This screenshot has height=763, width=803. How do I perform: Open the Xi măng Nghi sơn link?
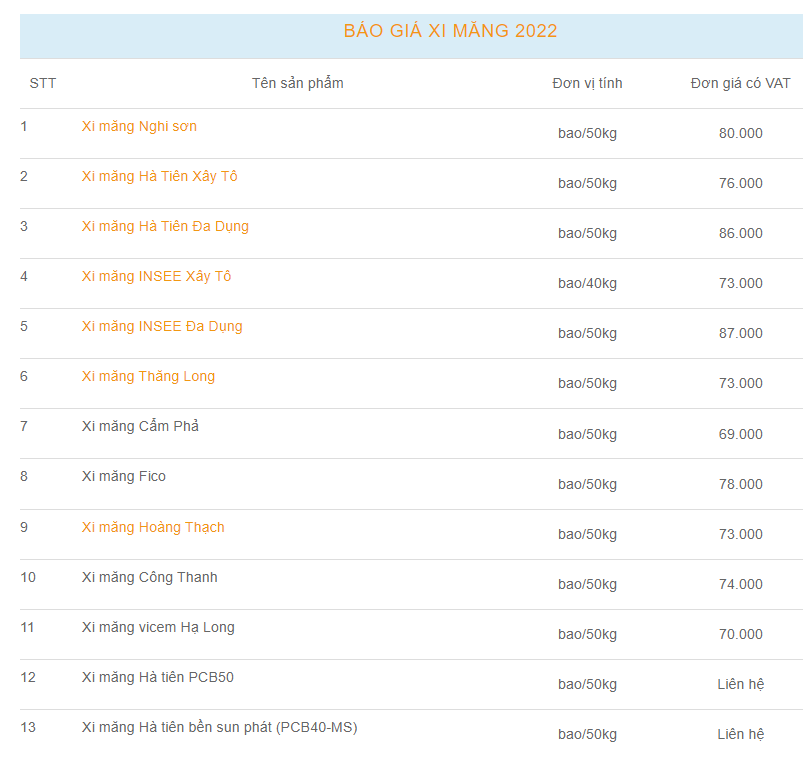[139, 126]
